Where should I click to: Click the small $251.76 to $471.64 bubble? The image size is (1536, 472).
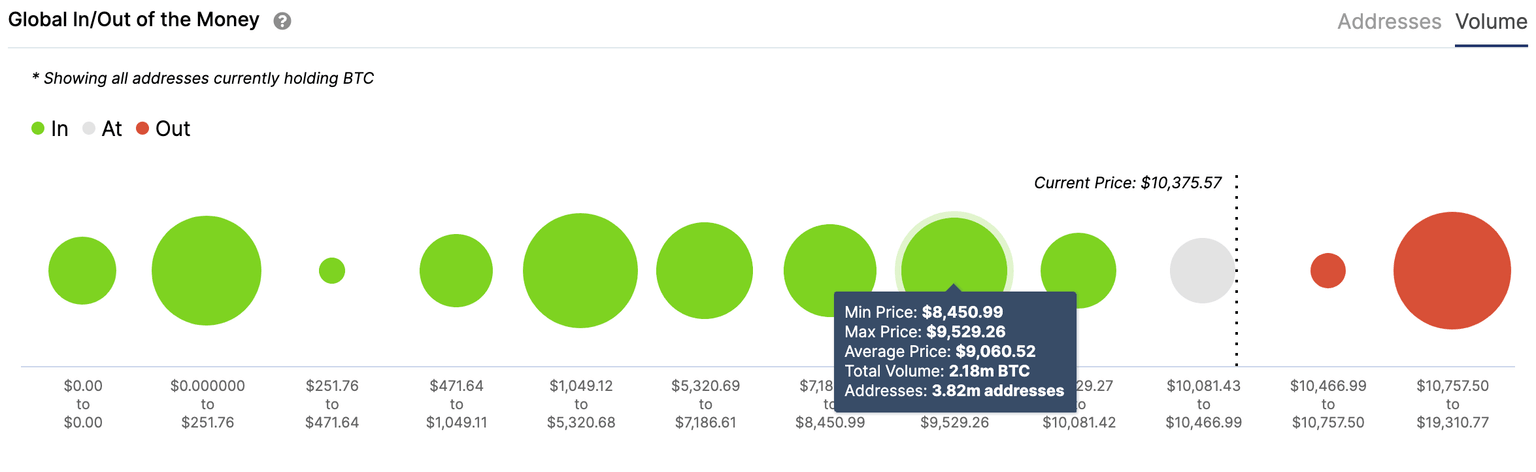332,270
